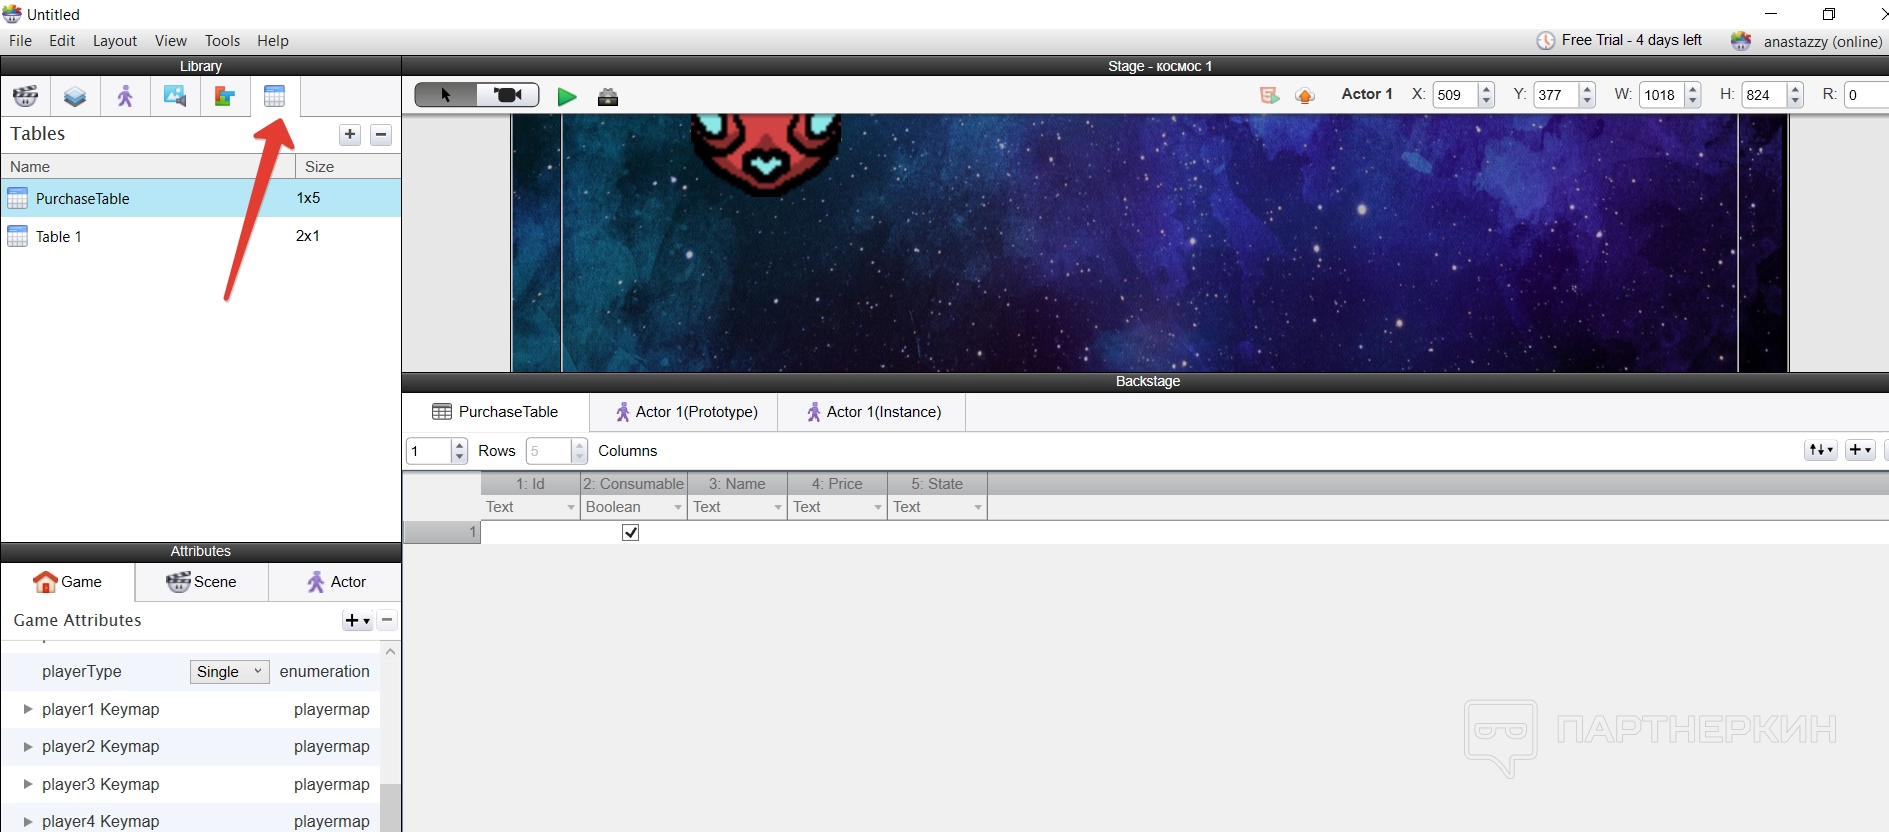Click the X position input field
Viewport: 1889px width, 832px height.
click(1453, 95)
